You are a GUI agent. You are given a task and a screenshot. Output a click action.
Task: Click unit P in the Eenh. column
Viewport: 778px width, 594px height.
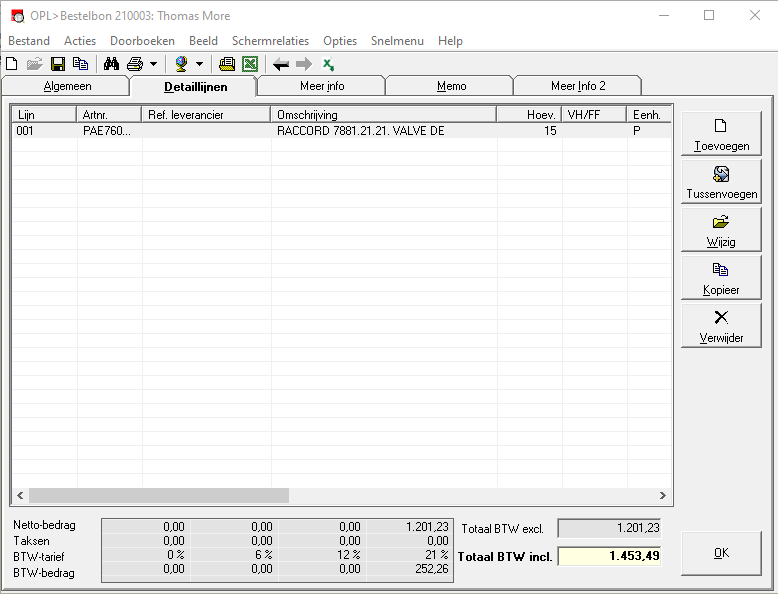tap(637, 131)
